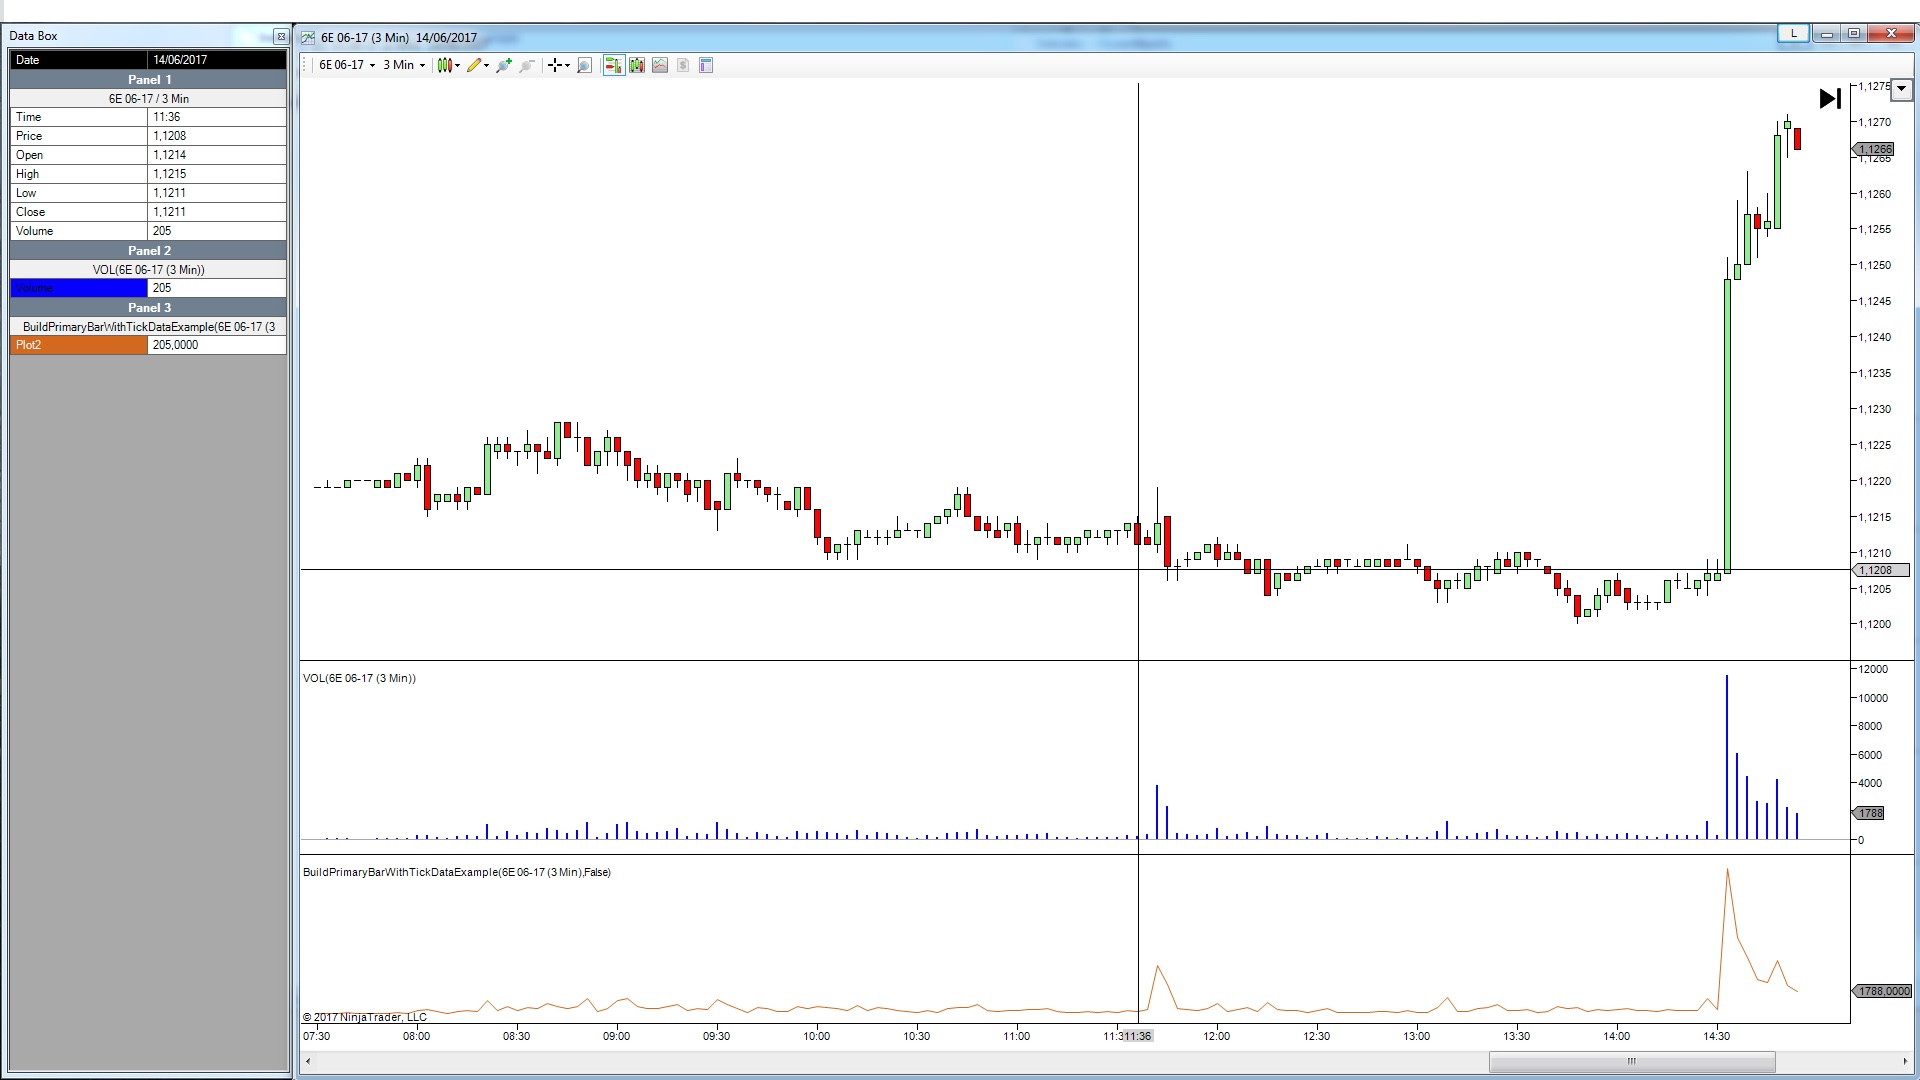
Task: Expand the 6E 06-17 instrument dropdown
Action: 346,65
